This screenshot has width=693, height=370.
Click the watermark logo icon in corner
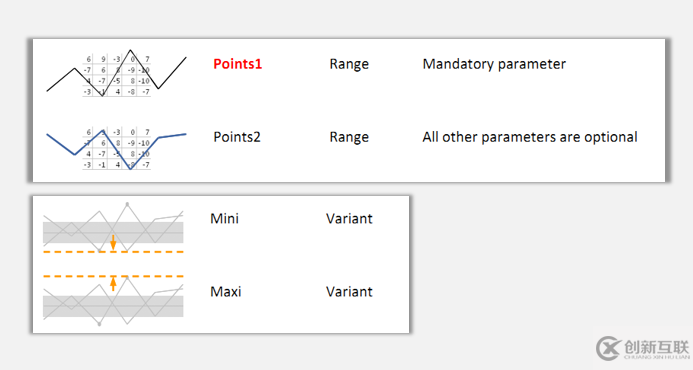608,348
